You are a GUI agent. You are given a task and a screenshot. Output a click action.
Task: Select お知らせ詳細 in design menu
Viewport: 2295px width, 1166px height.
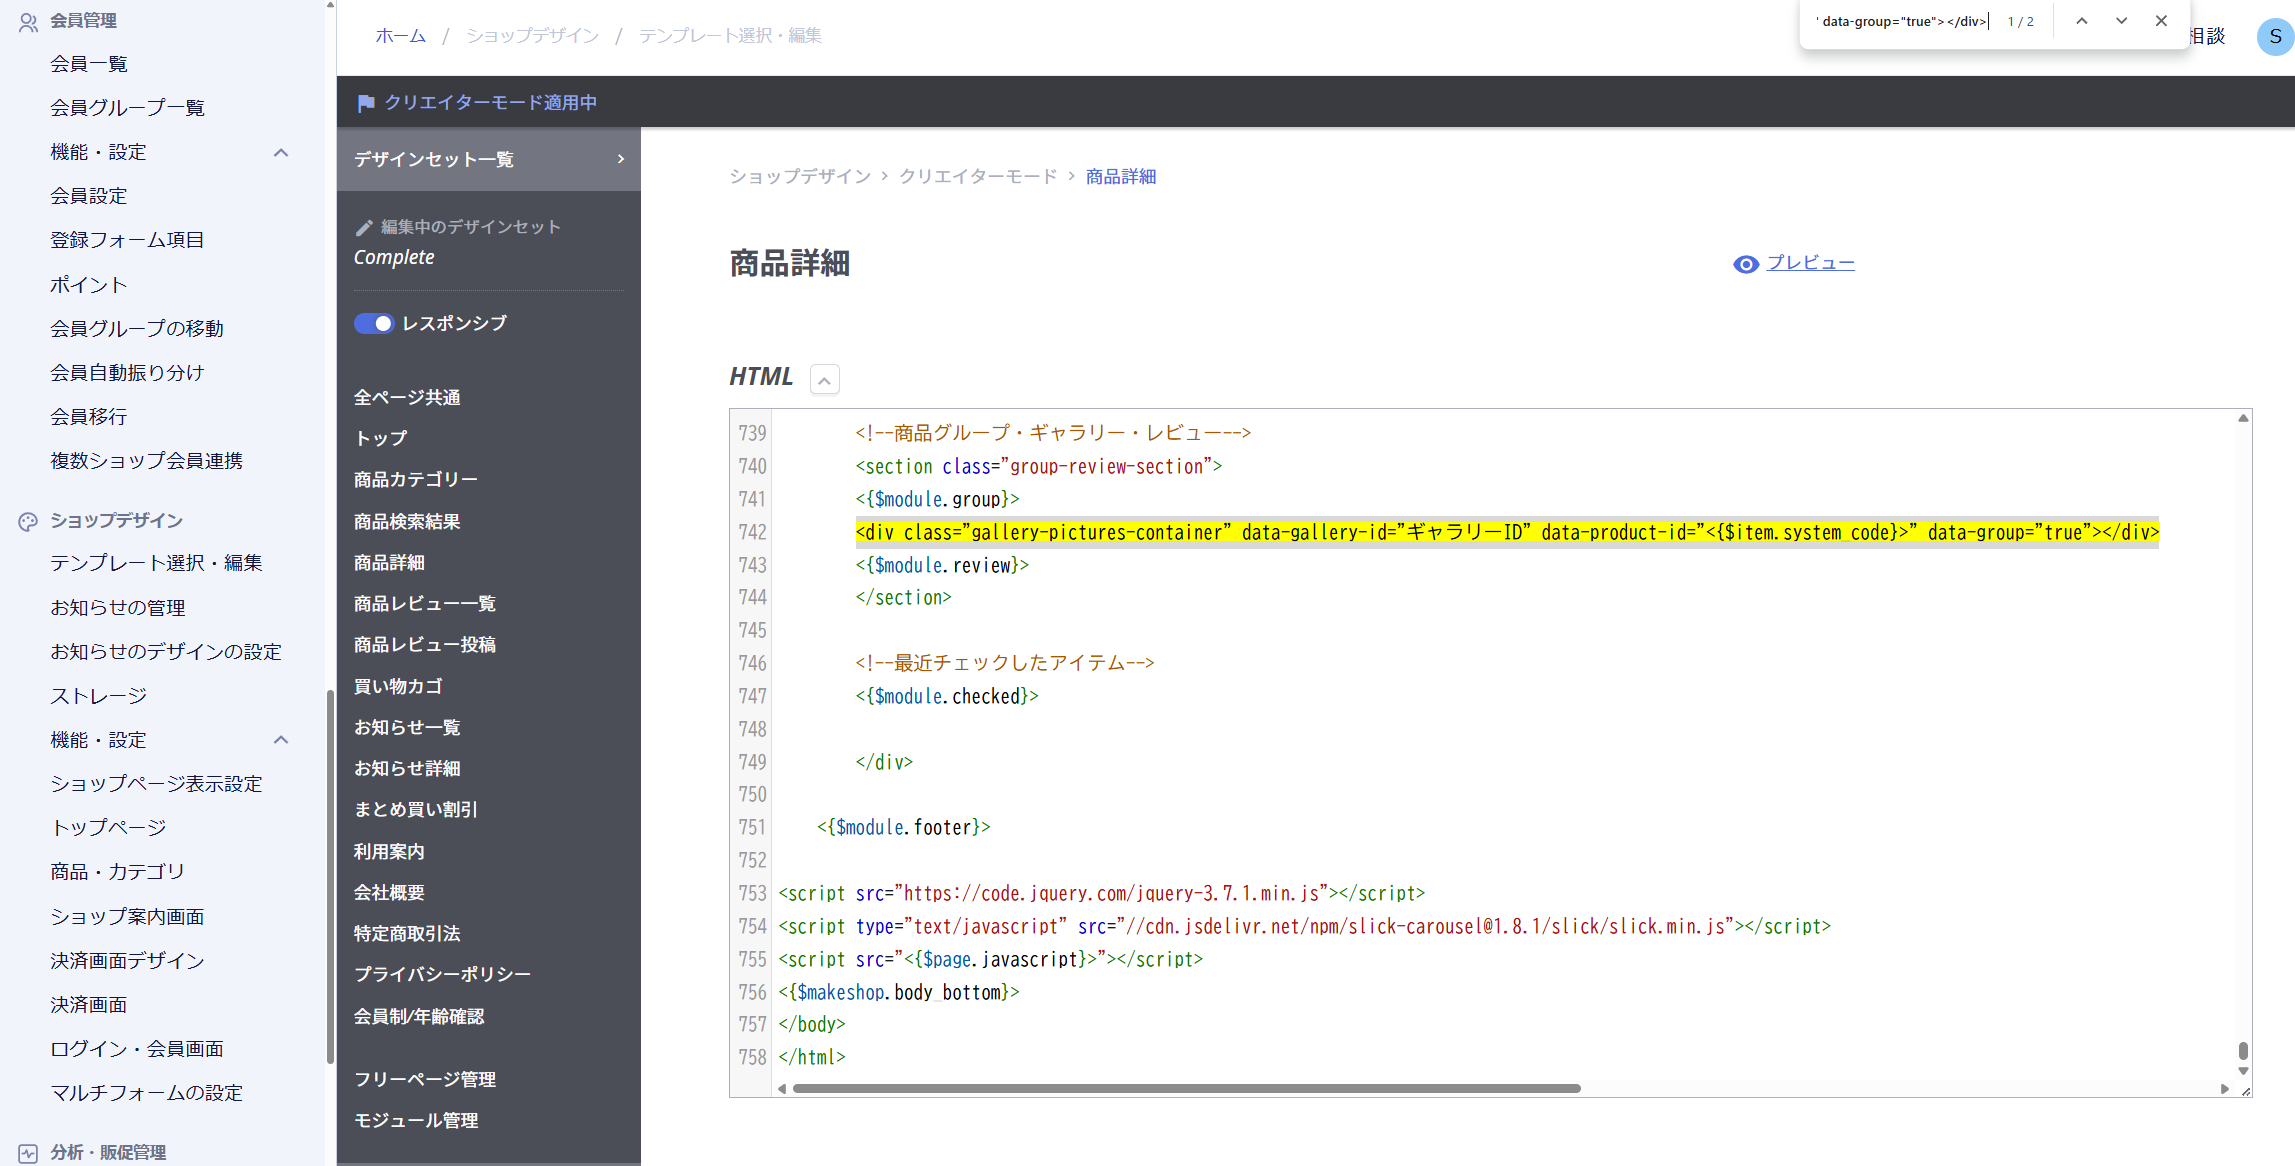pyautogui.click(x=407, y=769)
